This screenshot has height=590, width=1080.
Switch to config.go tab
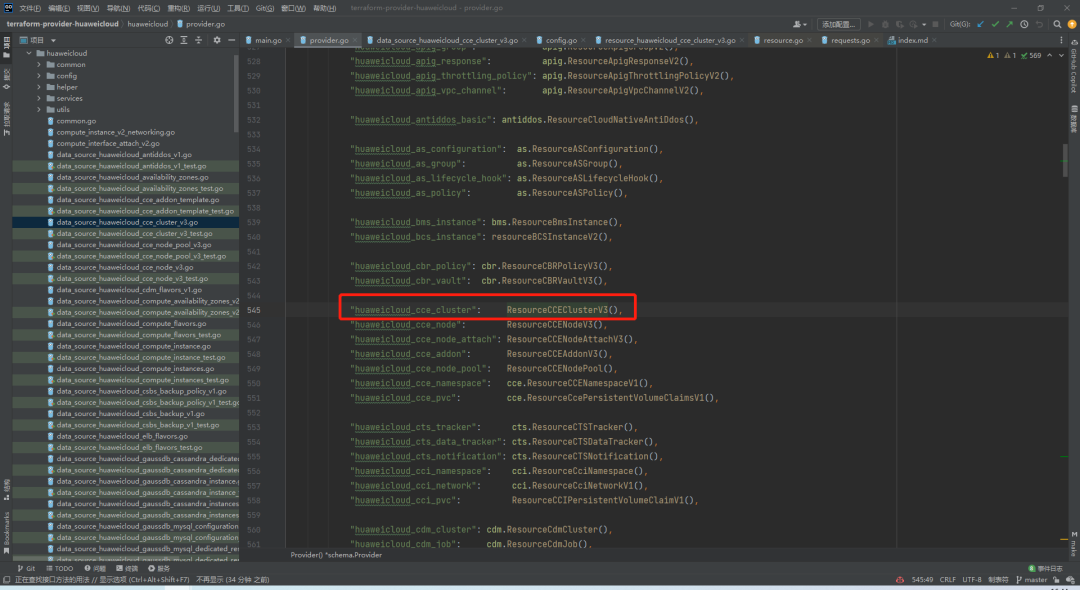[561, 40]
